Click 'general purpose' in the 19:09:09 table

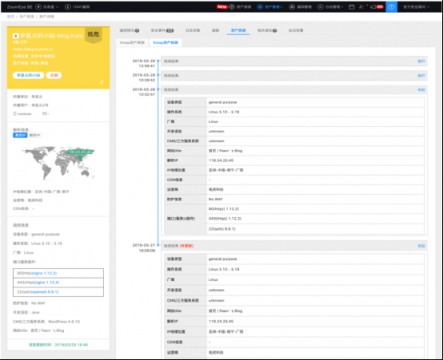(x=223, y=259)
